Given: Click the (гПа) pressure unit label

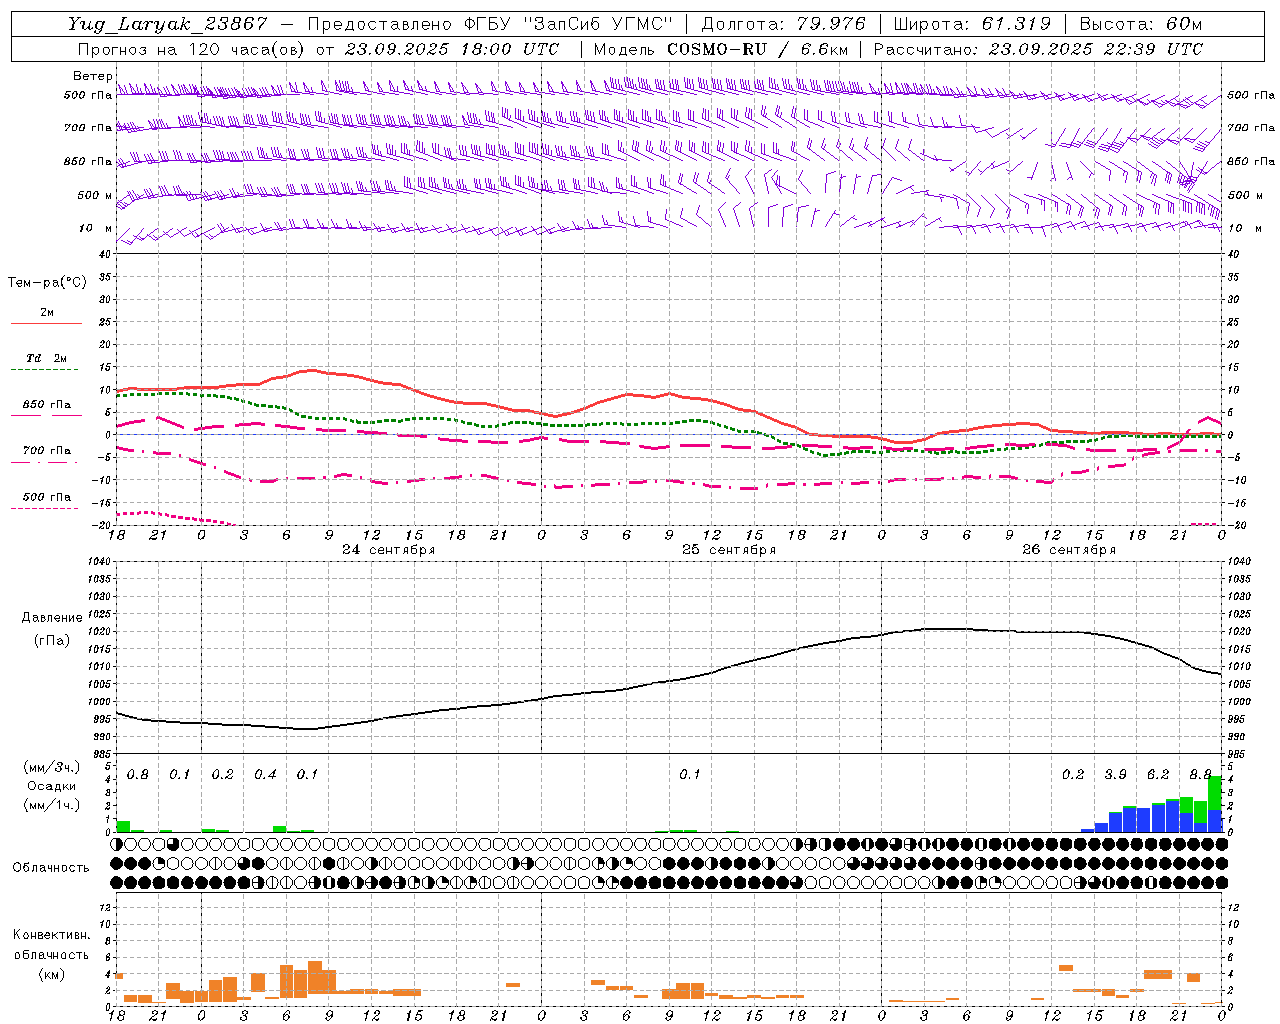Looking at the screenshot, I should [52, 641].
